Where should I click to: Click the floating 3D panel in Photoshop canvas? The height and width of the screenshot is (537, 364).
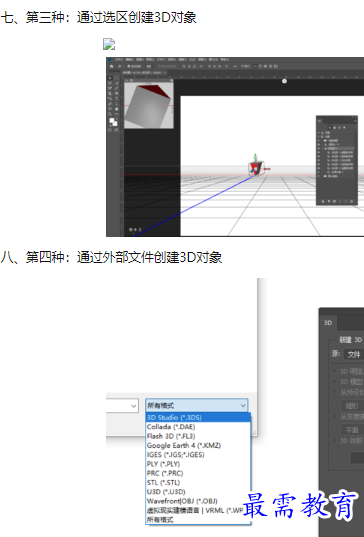[x=337, y=160]
